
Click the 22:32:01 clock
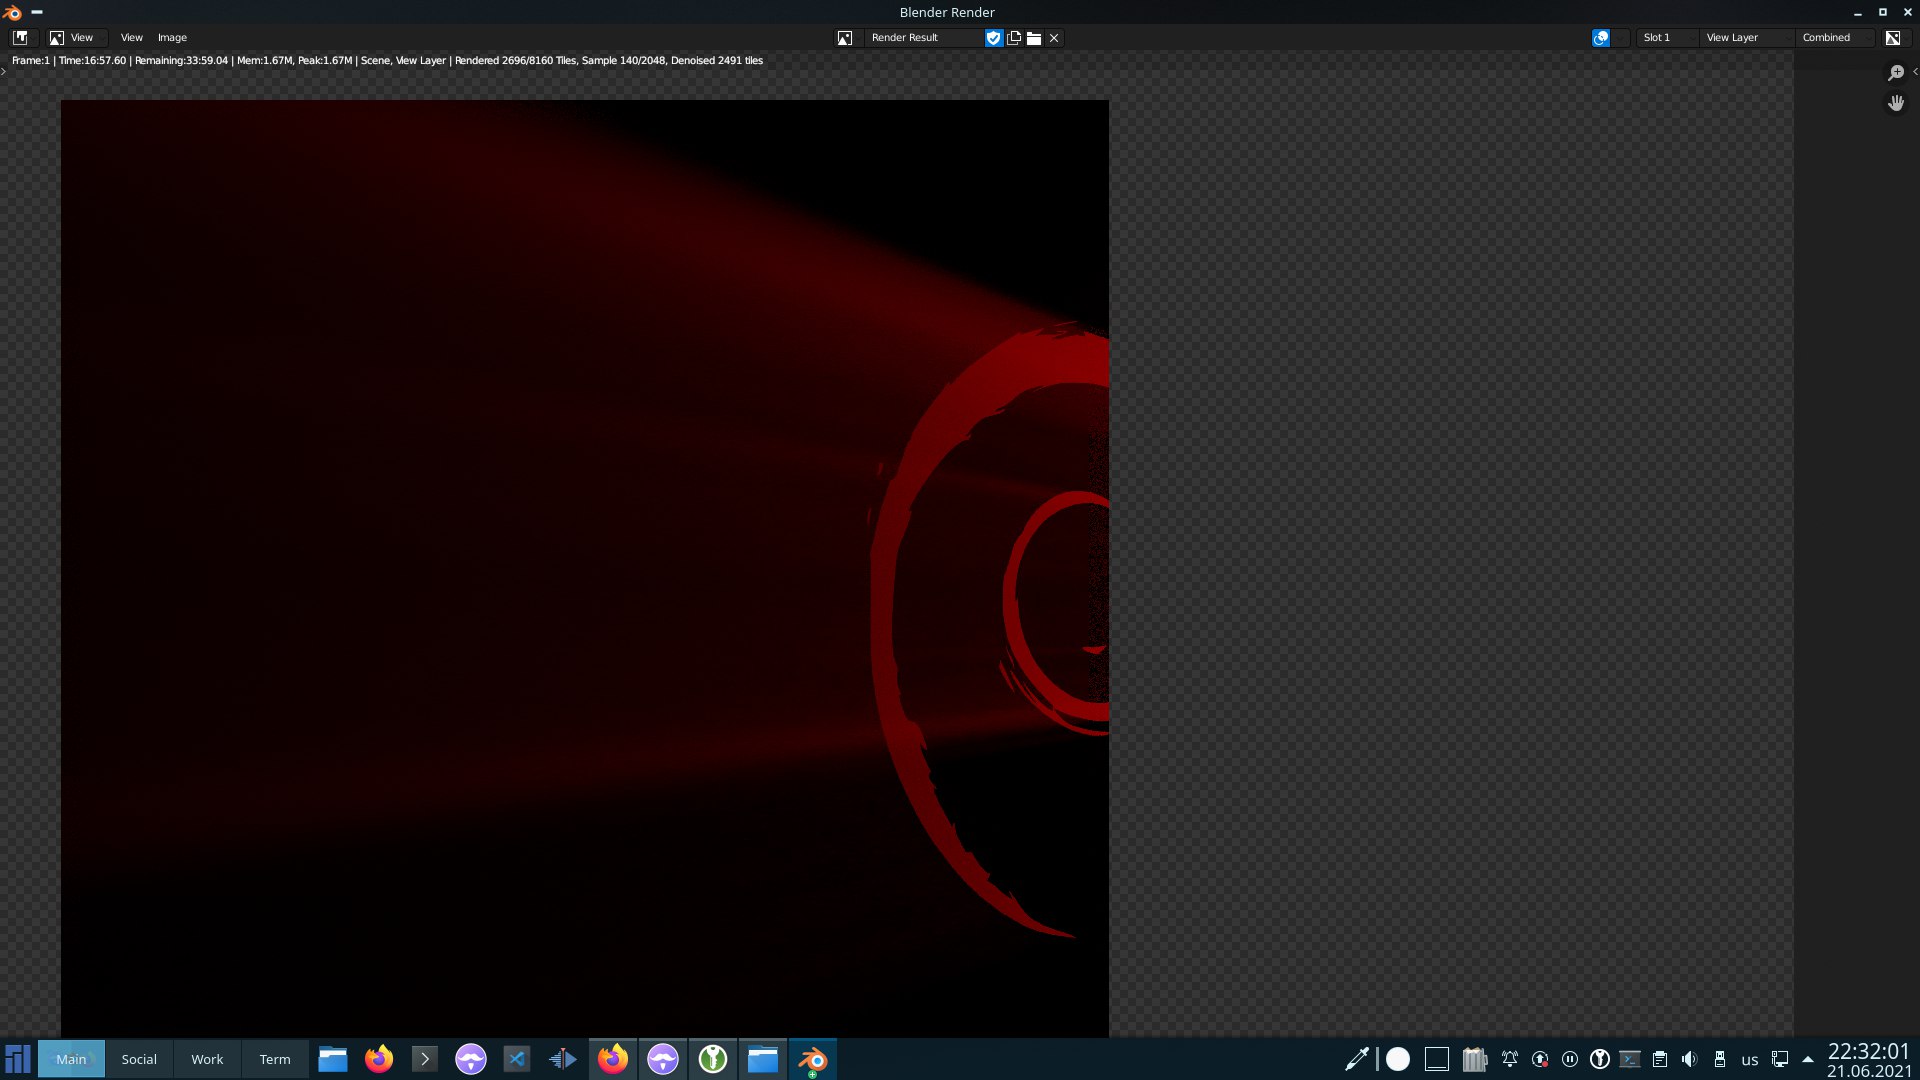coord(1869,1051)
